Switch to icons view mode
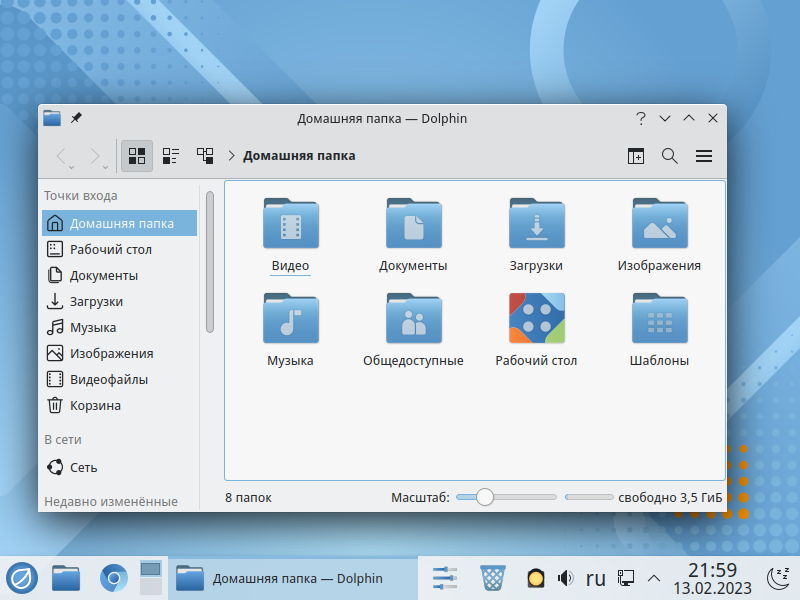800x600 pixels. 137,156
